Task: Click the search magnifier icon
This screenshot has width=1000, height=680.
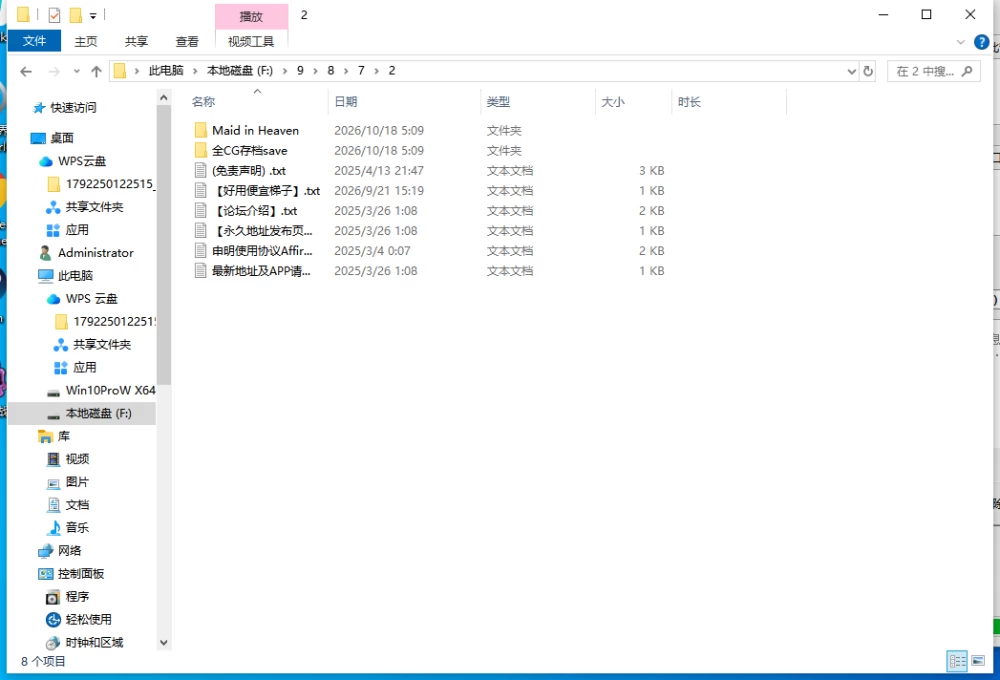Action: (967, 71)
